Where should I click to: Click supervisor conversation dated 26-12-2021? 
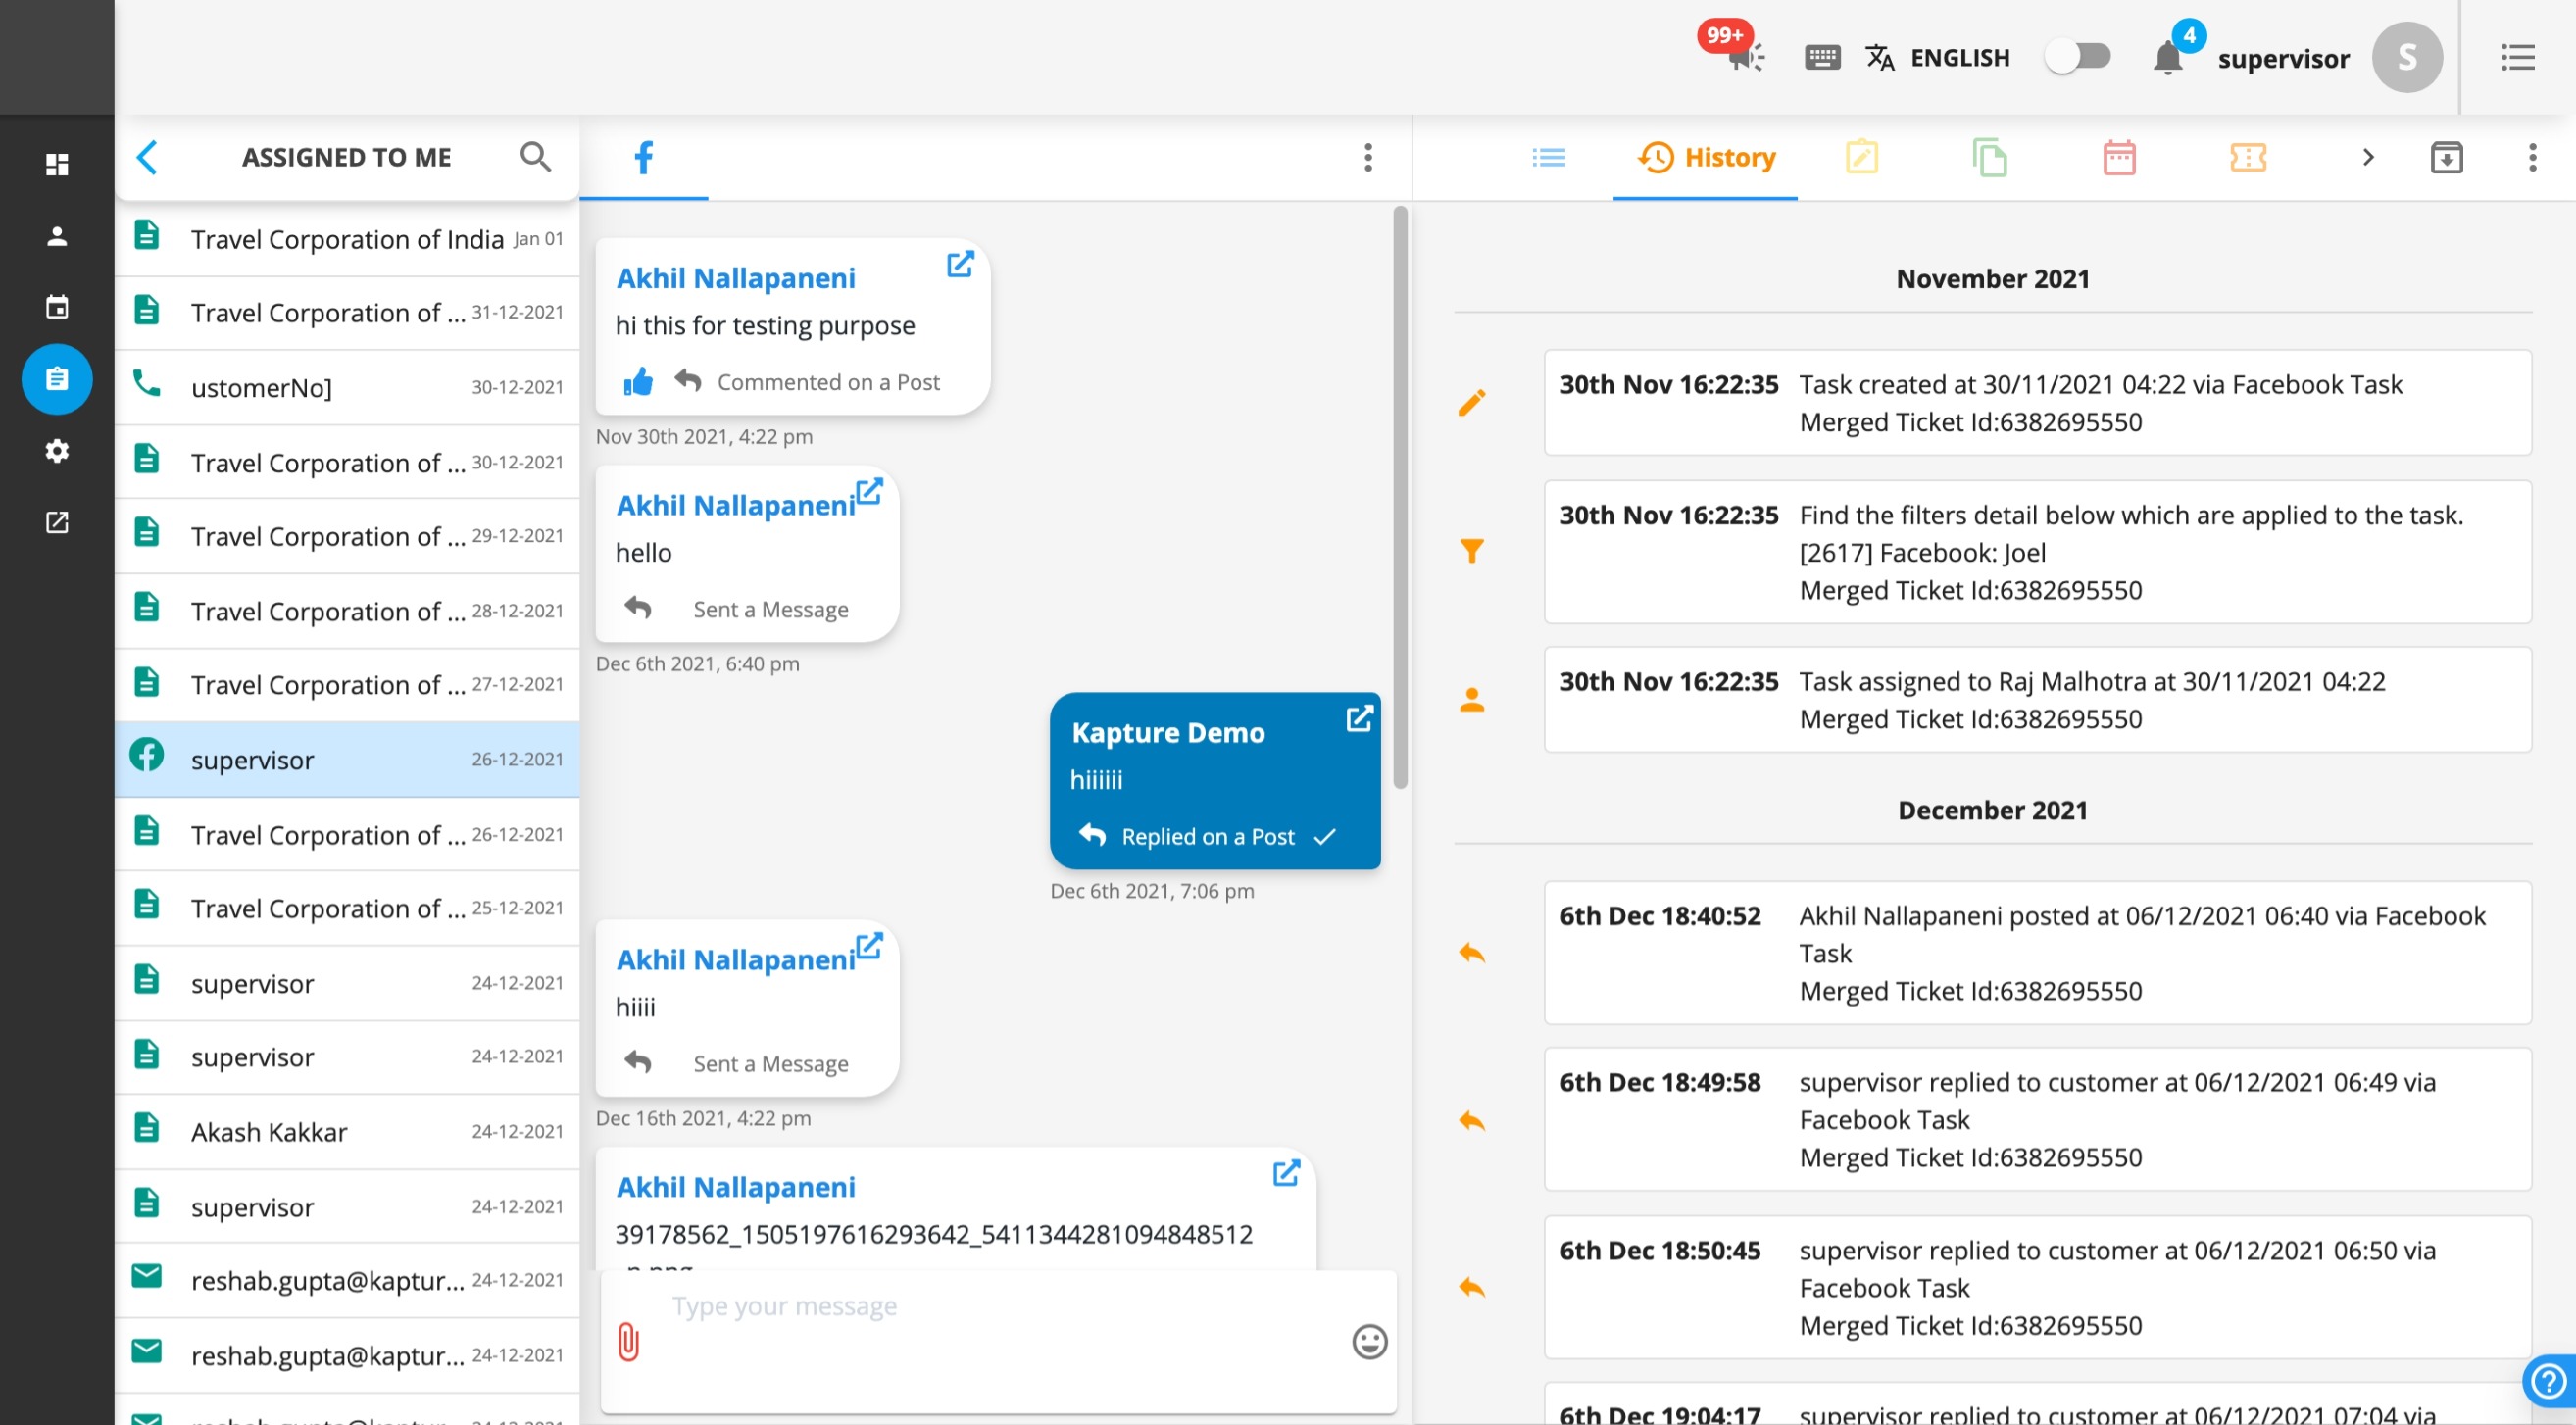(344, 760)
